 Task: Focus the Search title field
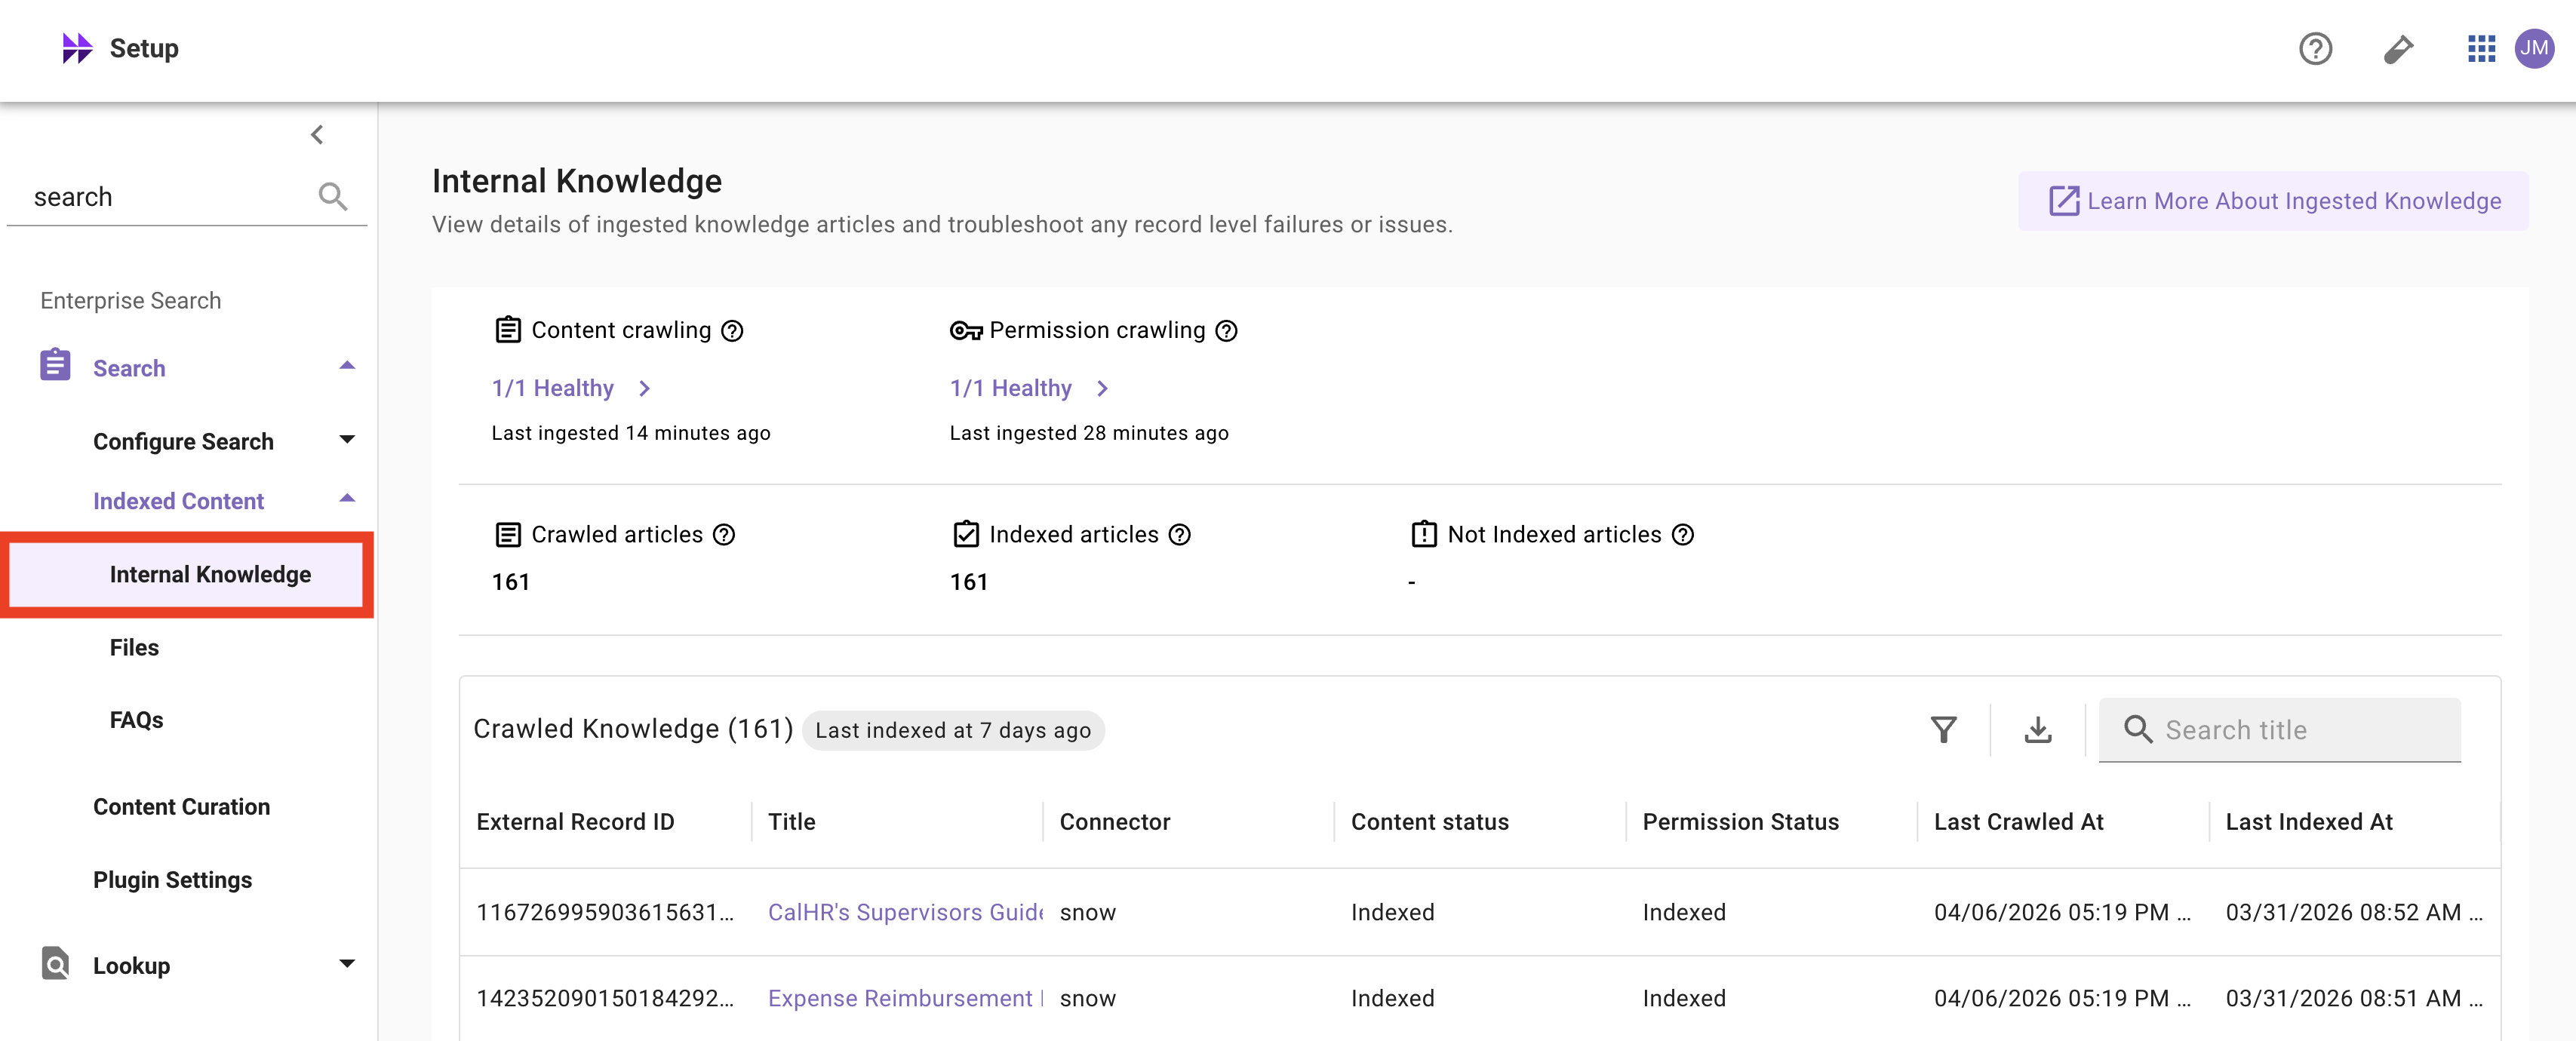(x=2280, y=730)
